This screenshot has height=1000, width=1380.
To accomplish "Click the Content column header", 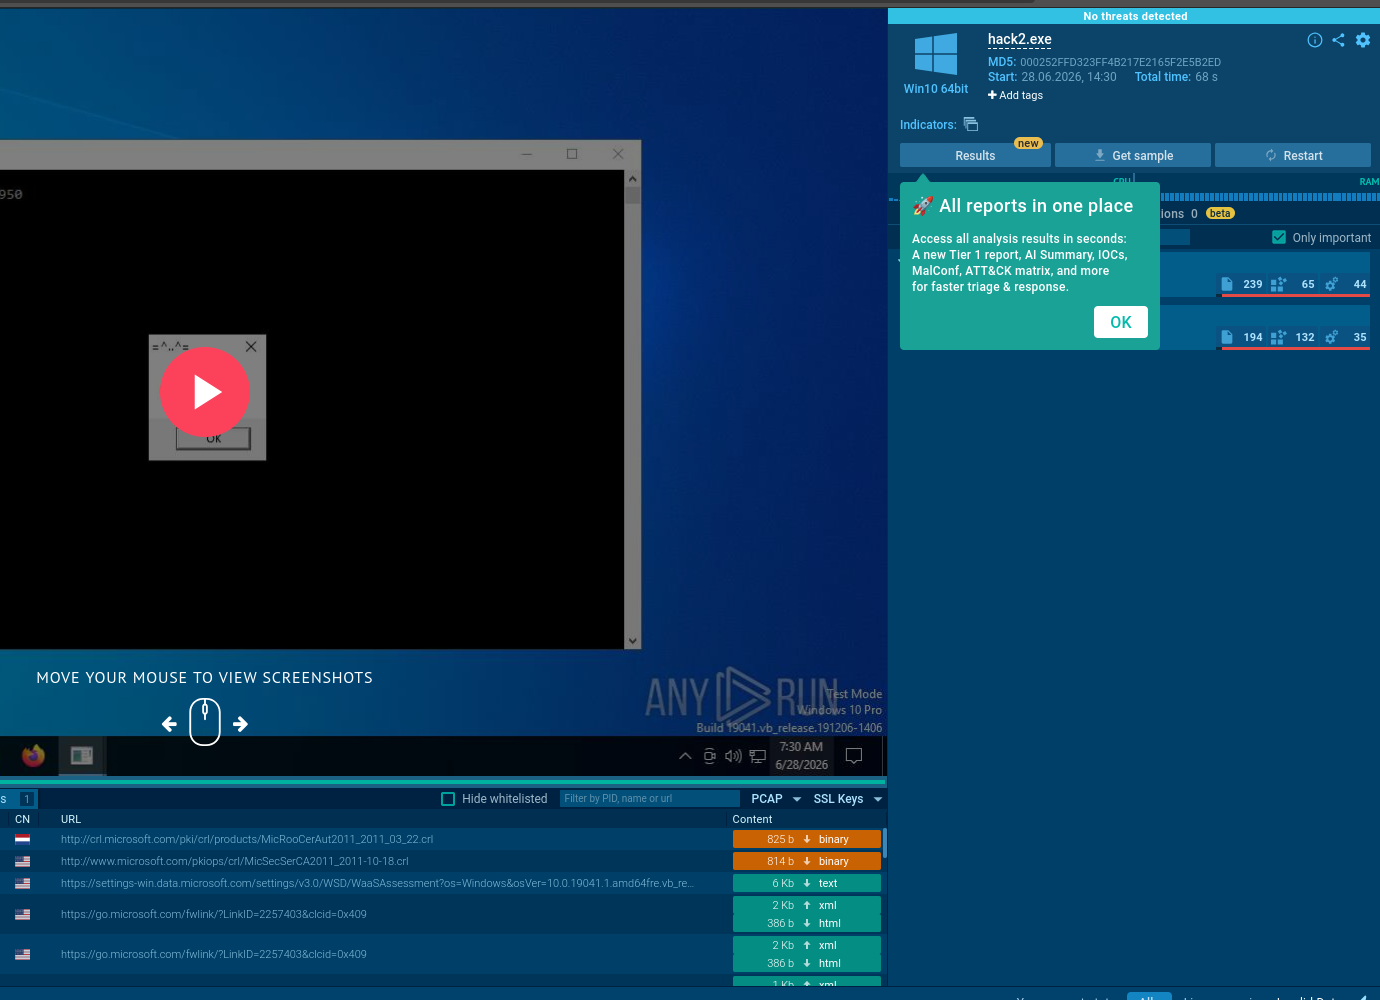I will click(x=752, y=819).
